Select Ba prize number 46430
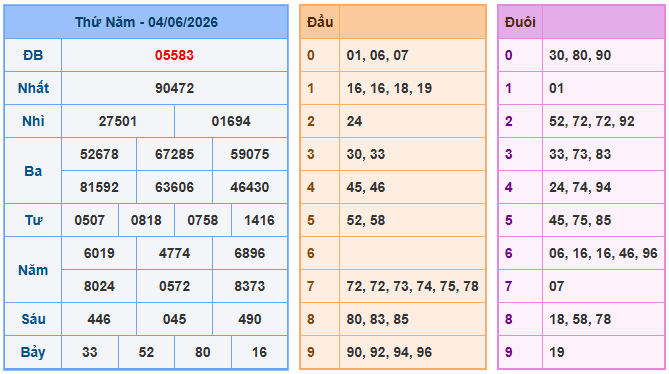The width and height of the screenshot is (669, 374). click(250, 187)
